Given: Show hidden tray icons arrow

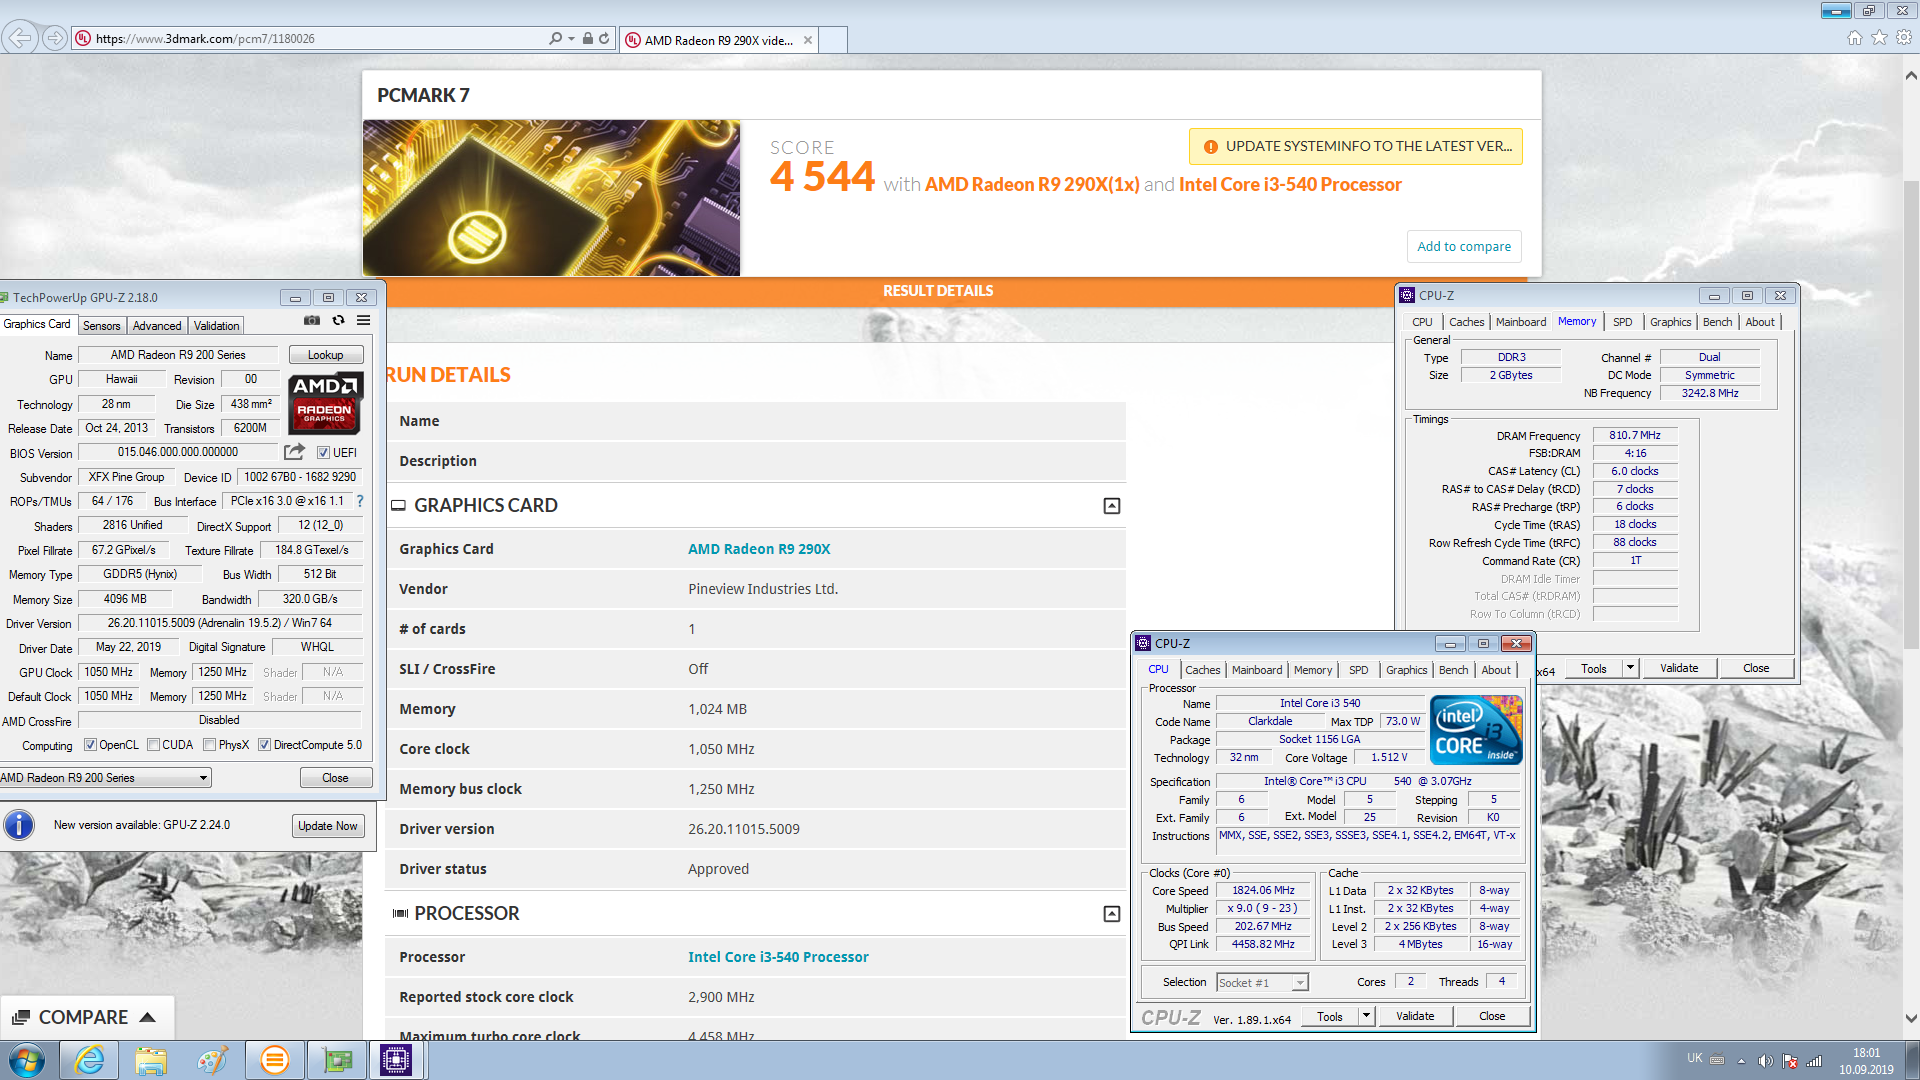Looking at the screenshot, I should [x=1741, y=1061].
